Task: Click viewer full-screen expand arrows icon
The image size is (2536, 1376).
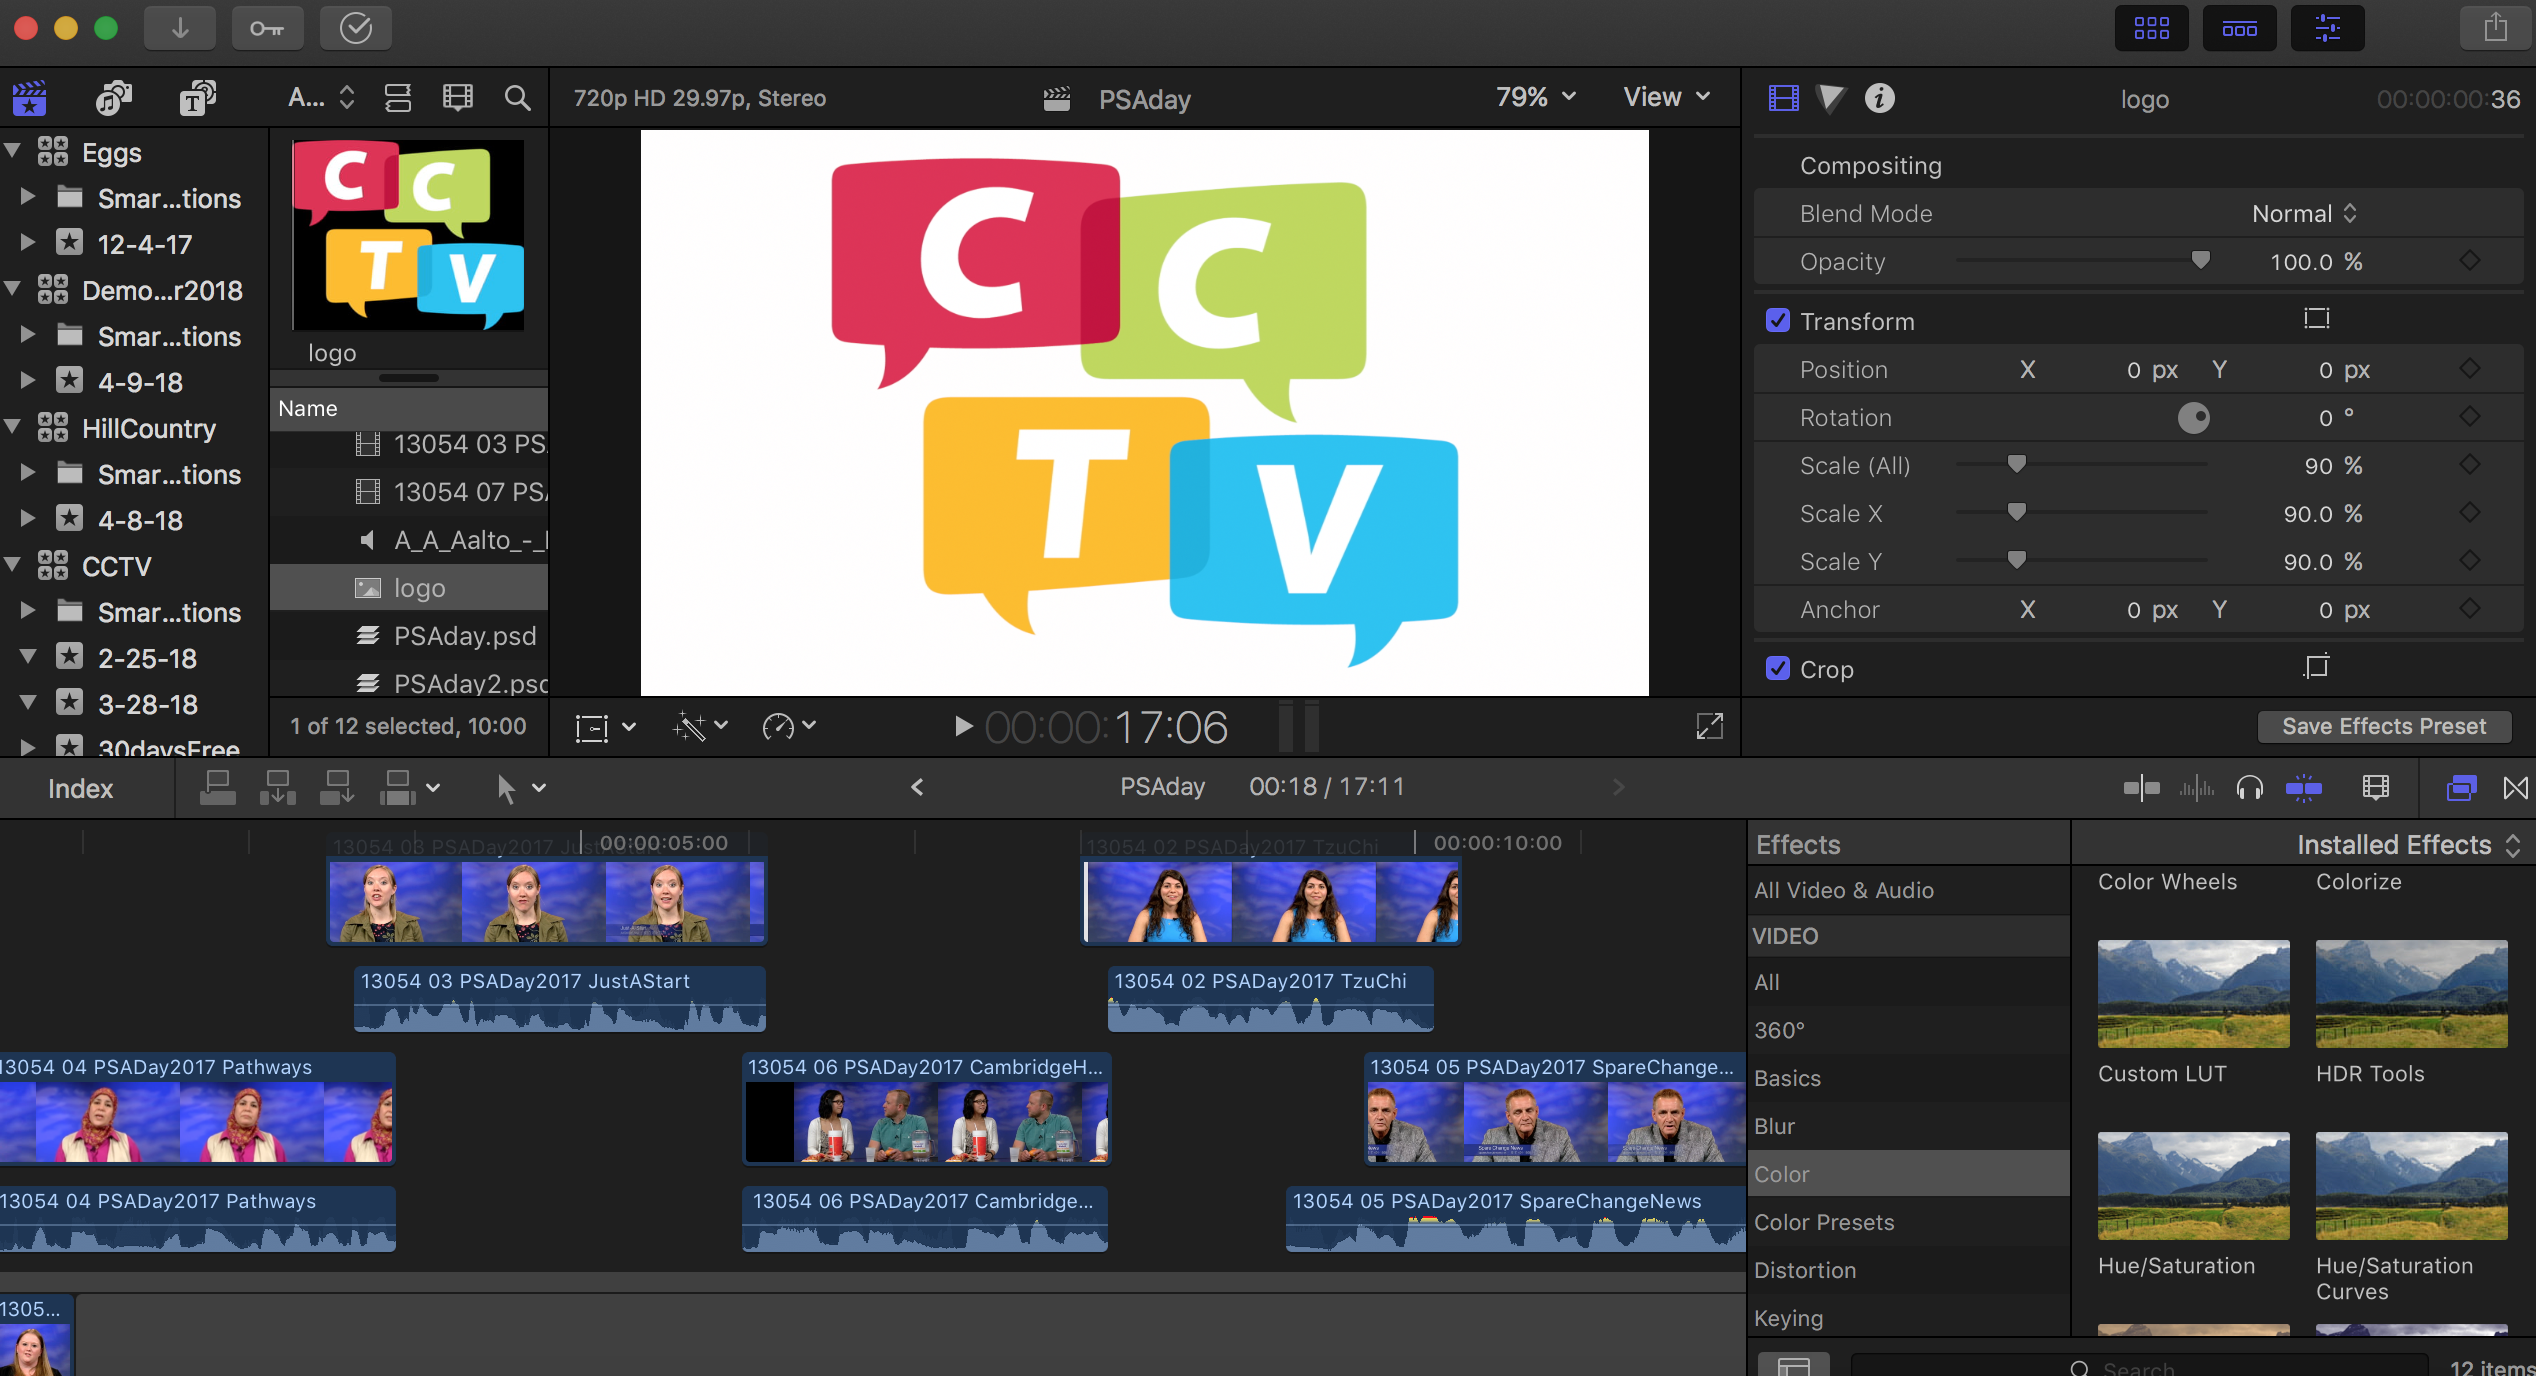Action: [1710, 727]
